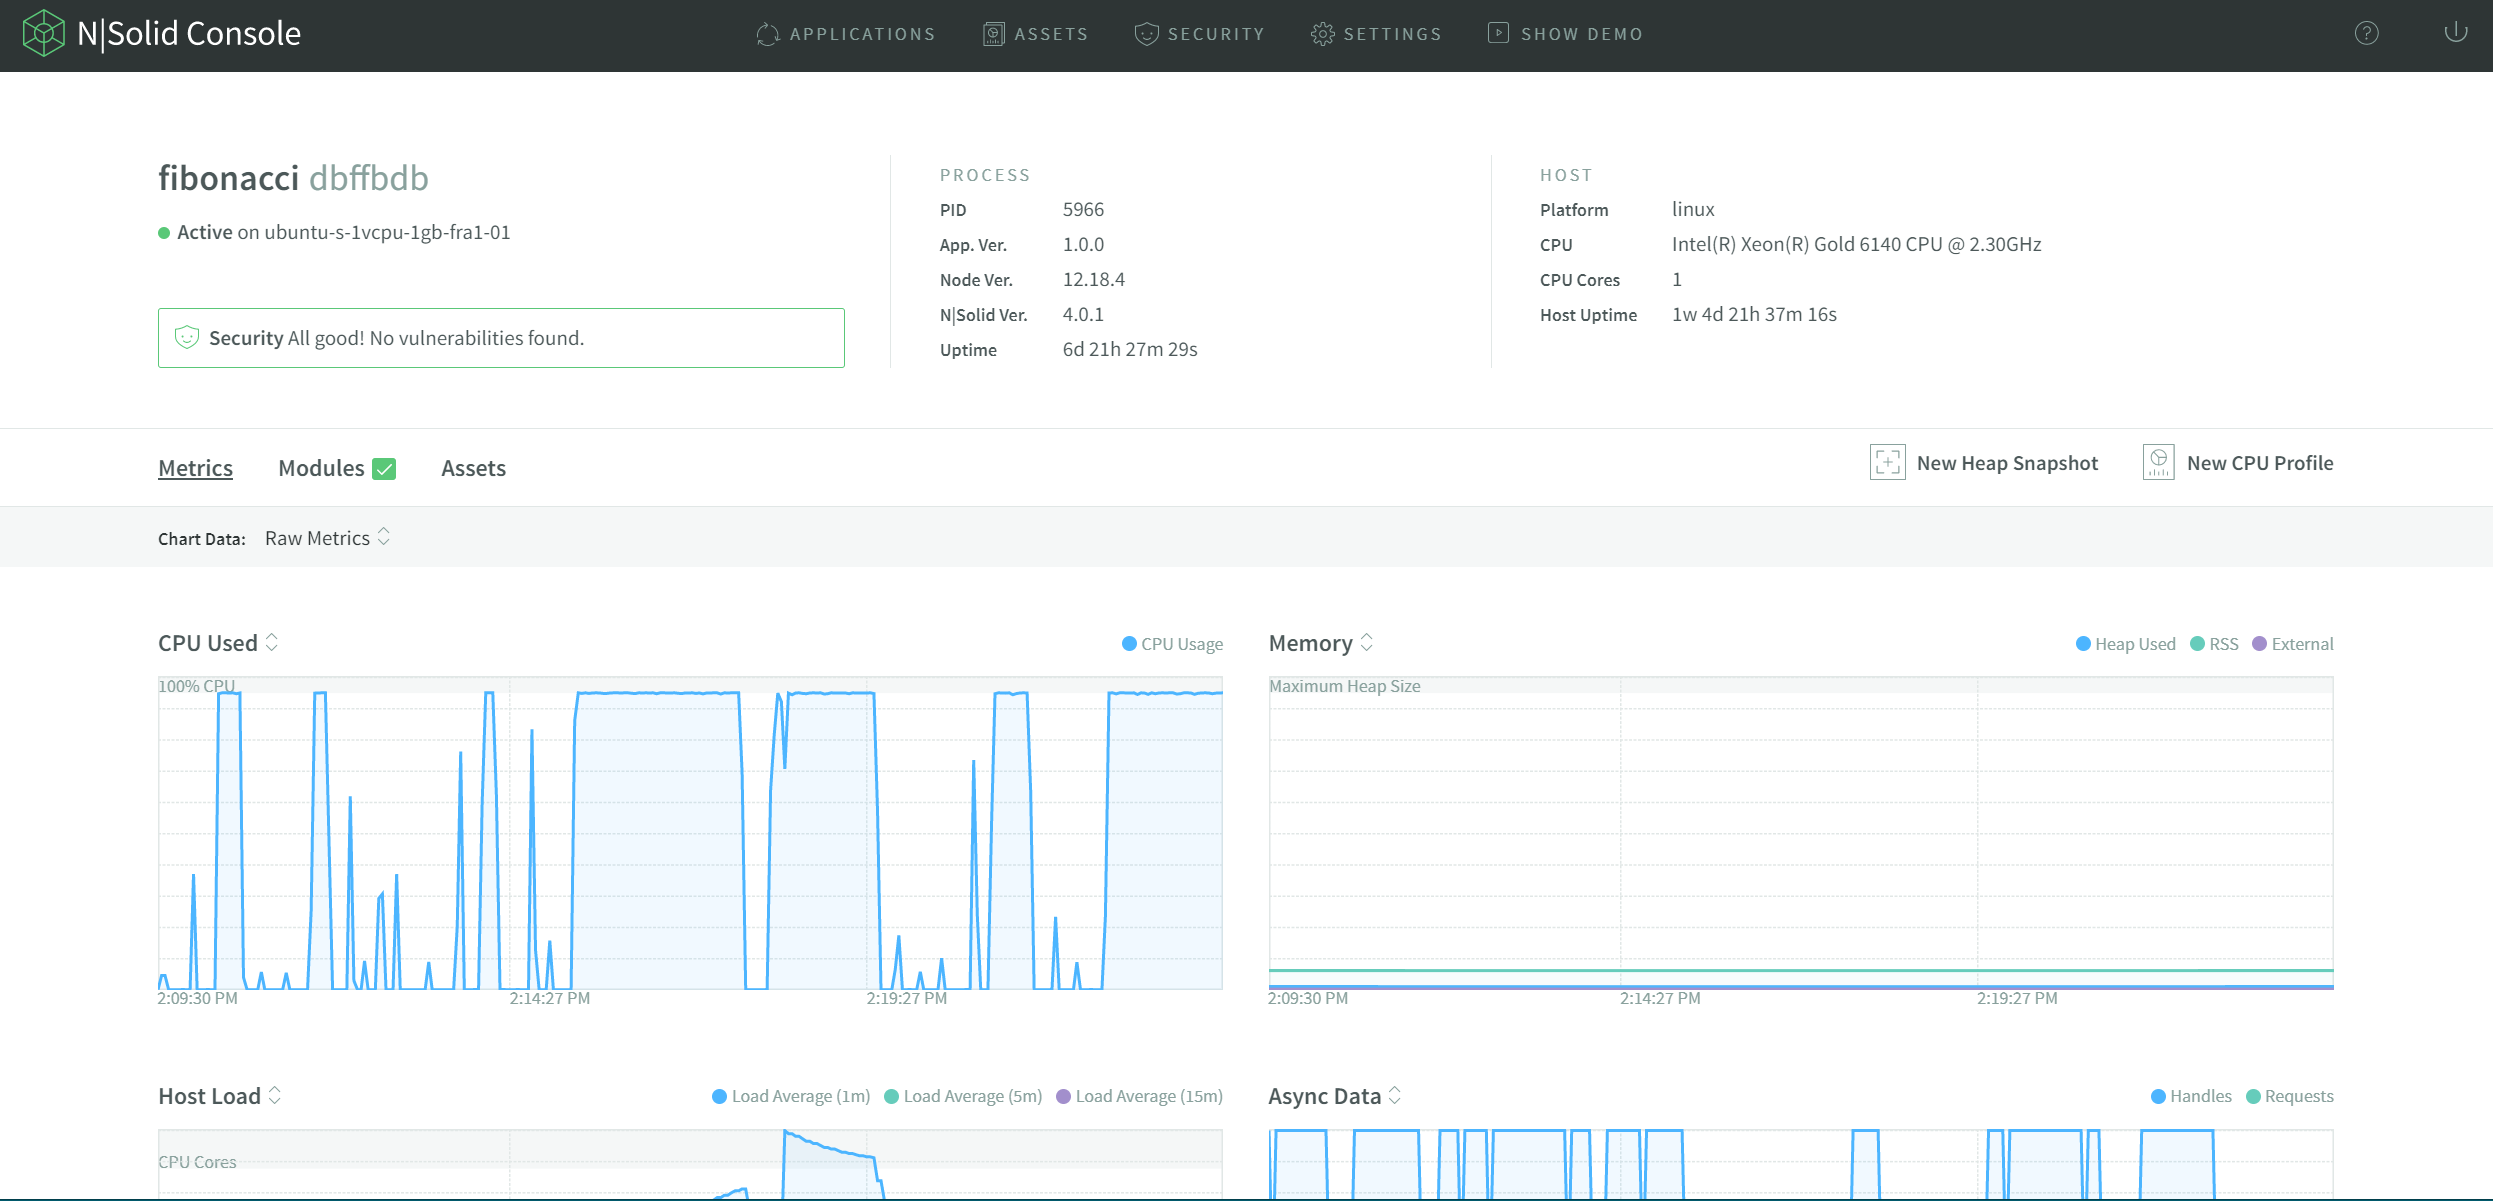
Task: Click the New Heap Snapshot icon
Action: [x=1887, y=463]
